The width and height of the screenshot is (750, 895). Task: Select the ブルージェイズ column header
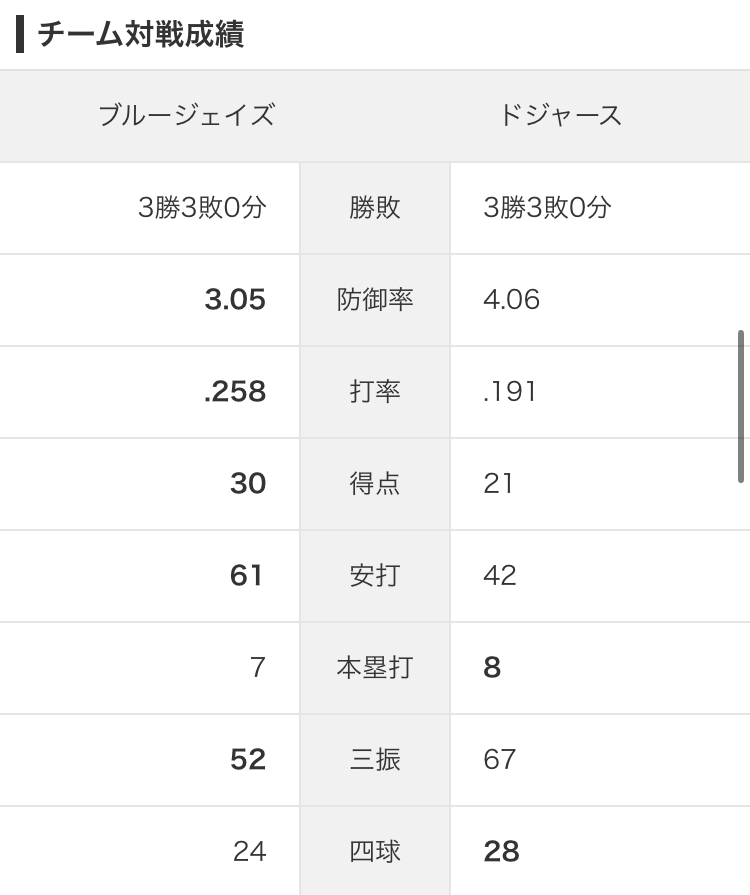point(187,115)
